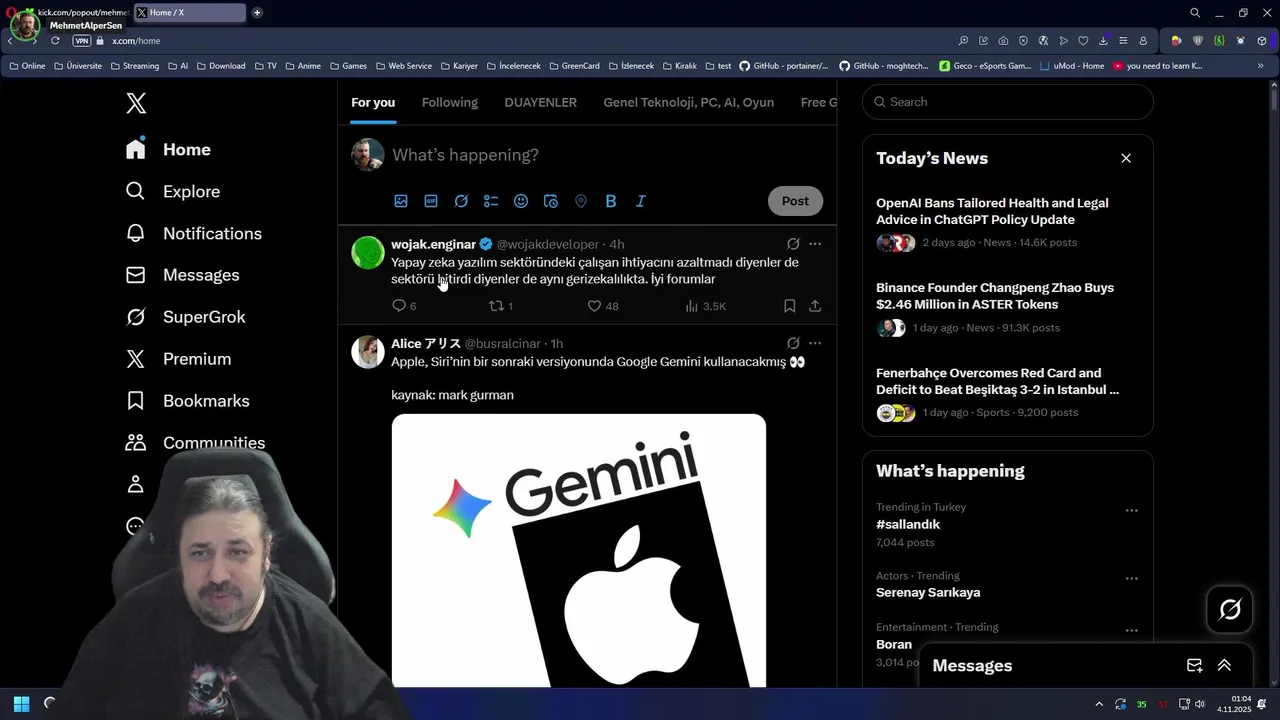Click the Grok icon in composer toolbar
The width and height of the screenshot is (1280, 720).
click(461, 201)
